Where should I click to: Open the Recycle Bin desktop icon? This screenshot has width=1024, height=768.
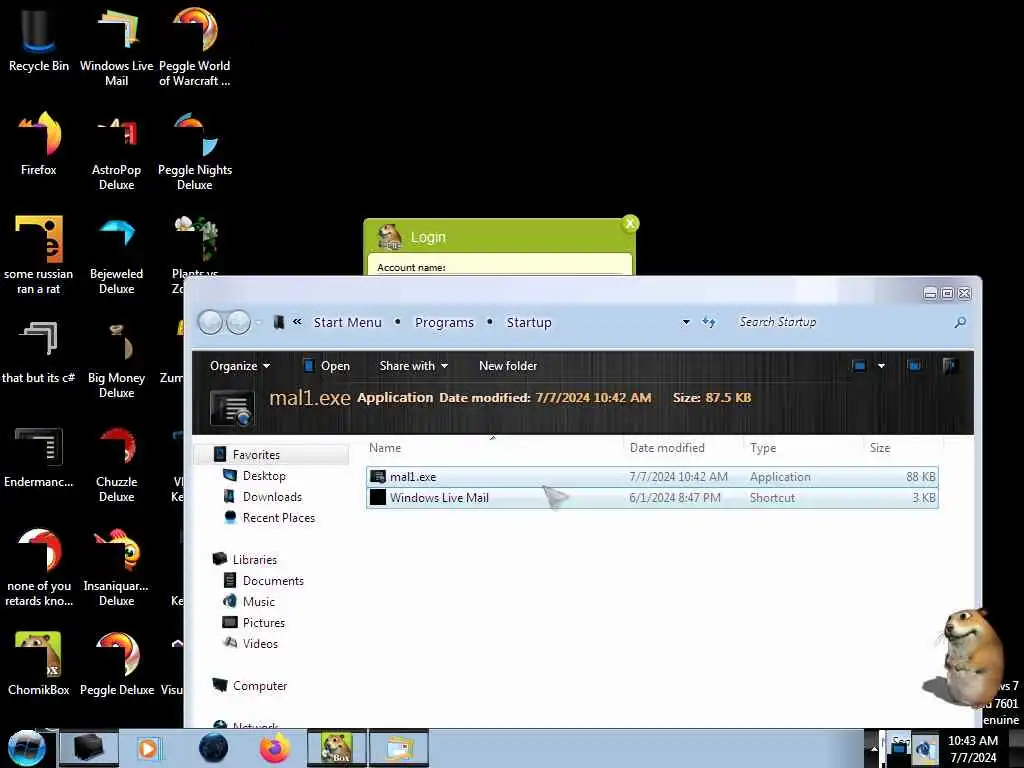[39, 40]
